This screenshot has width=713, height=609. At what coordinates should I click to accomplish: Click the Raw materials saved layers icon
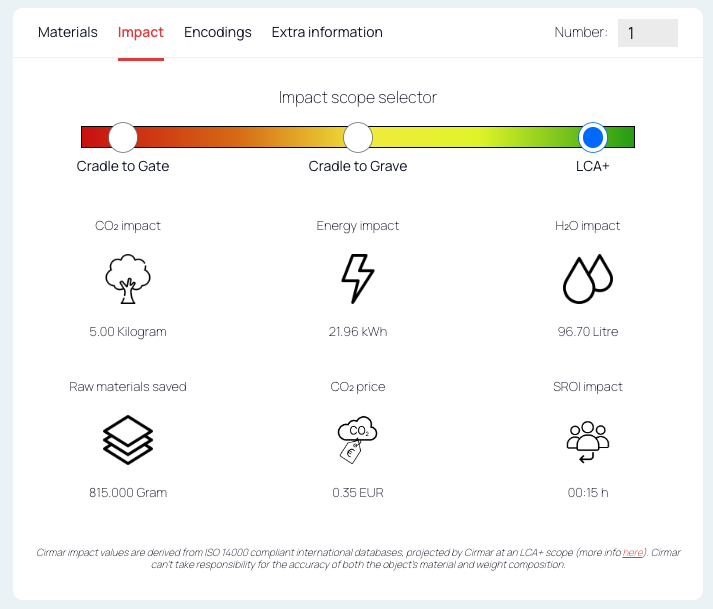click(x=128, y=440)
